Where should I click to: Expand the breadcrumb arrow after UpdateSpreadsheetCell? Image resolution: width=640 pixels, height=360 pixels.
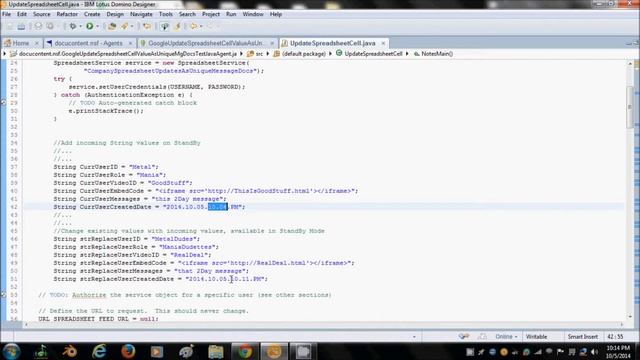pyautogui.click(x=407, y=53)
